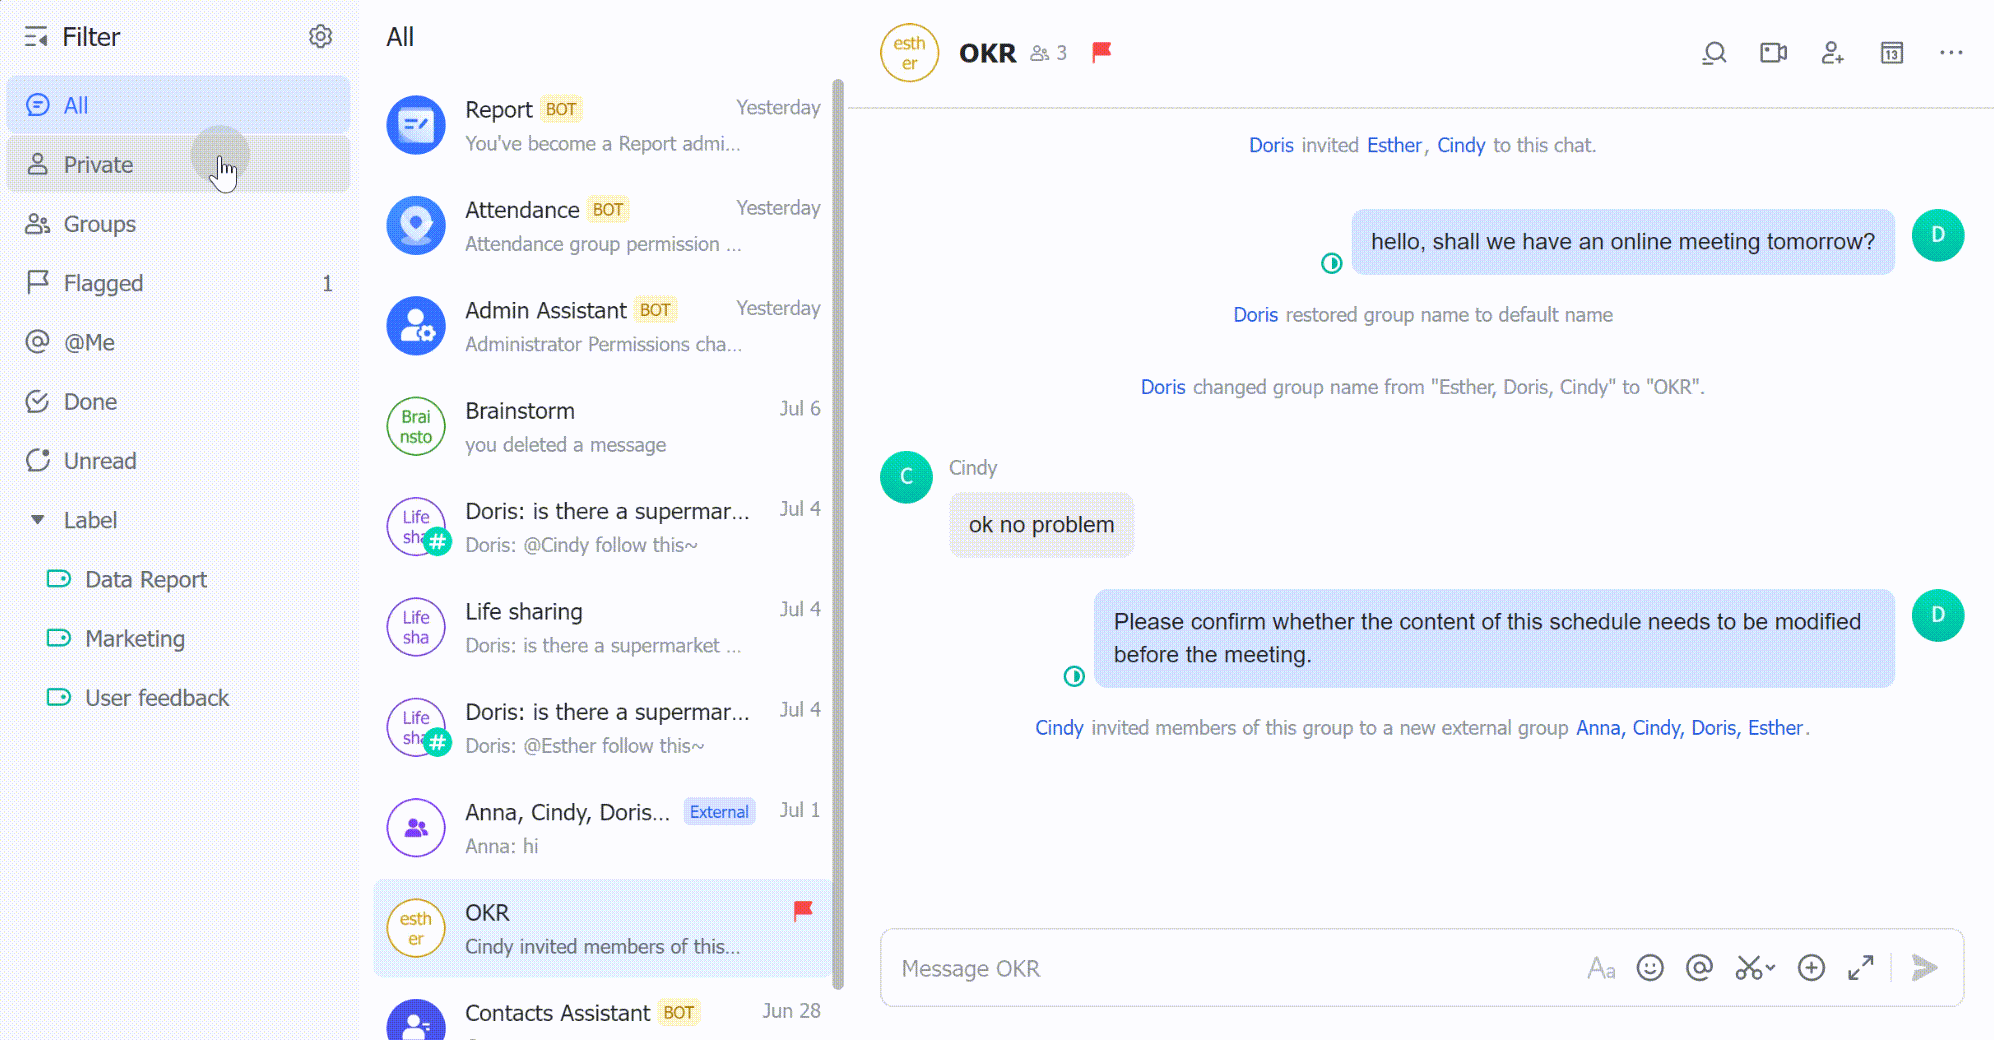The image size is (1994, 1040).
Task: Open the external group Anna, Cindy, Doris, Esther link
Action: pos(1691,728)
